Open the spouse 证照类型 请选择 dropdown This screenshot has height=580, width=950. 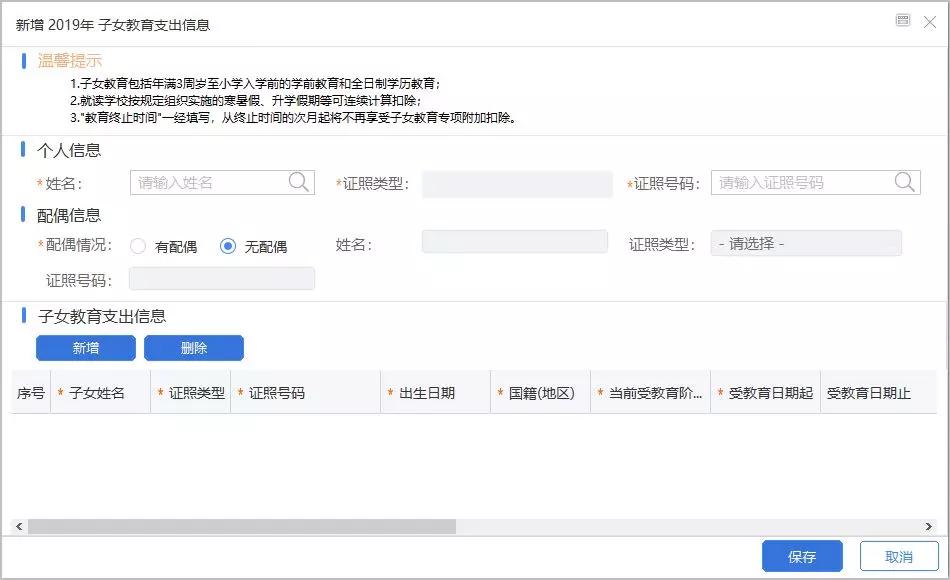pos(806,244)
